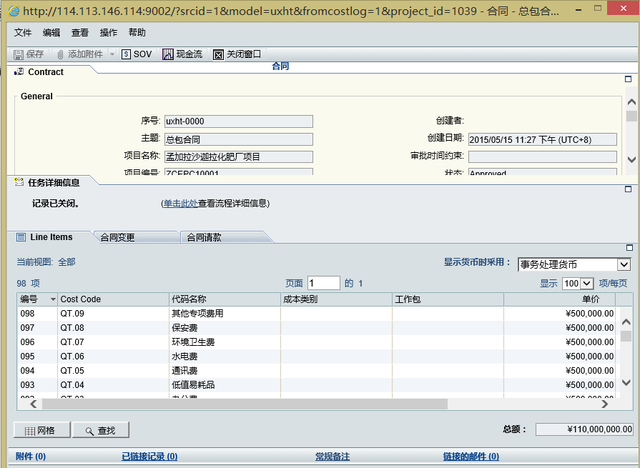Open the 编辑 menu

(51, 33)
